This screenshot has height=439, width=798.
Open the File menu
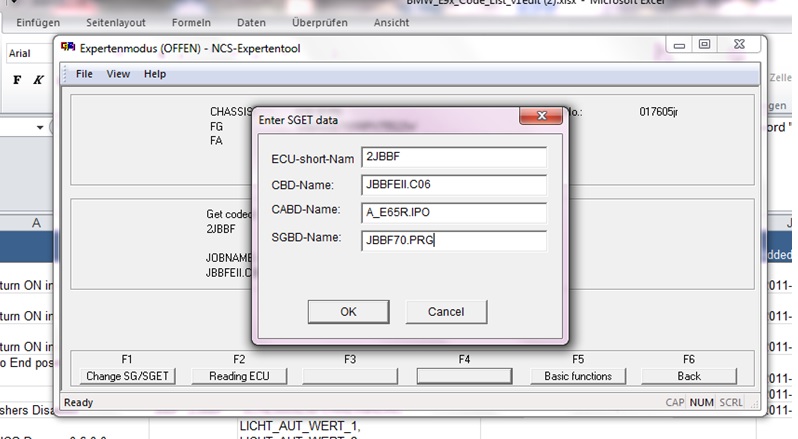[84, 74]
